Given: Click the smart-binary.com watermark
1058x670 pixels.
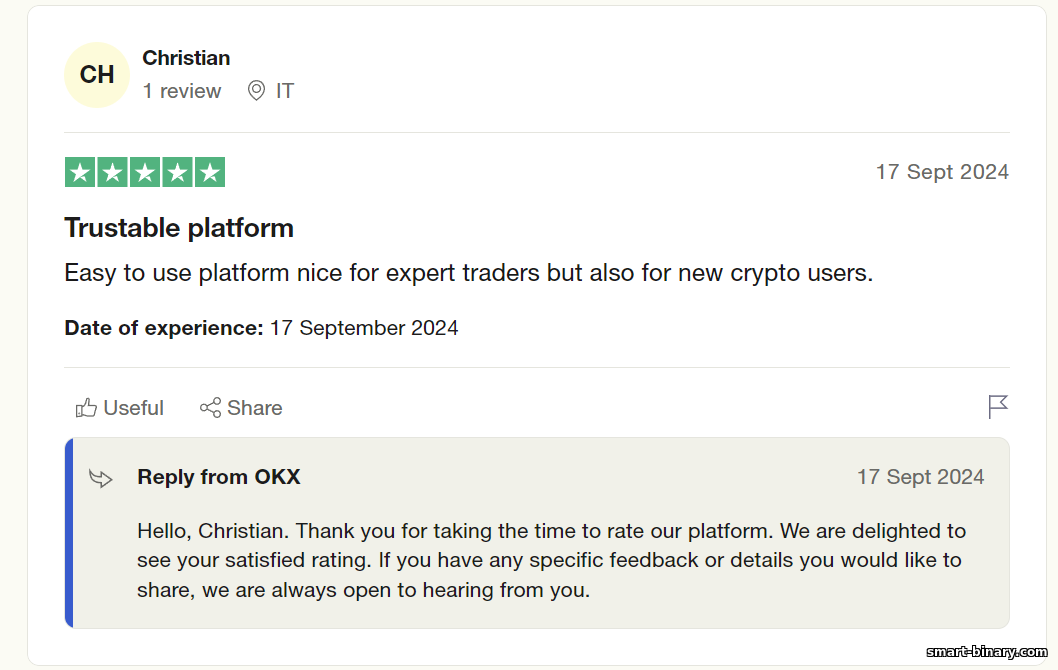Looking at the screenshot, I should 986,651.
